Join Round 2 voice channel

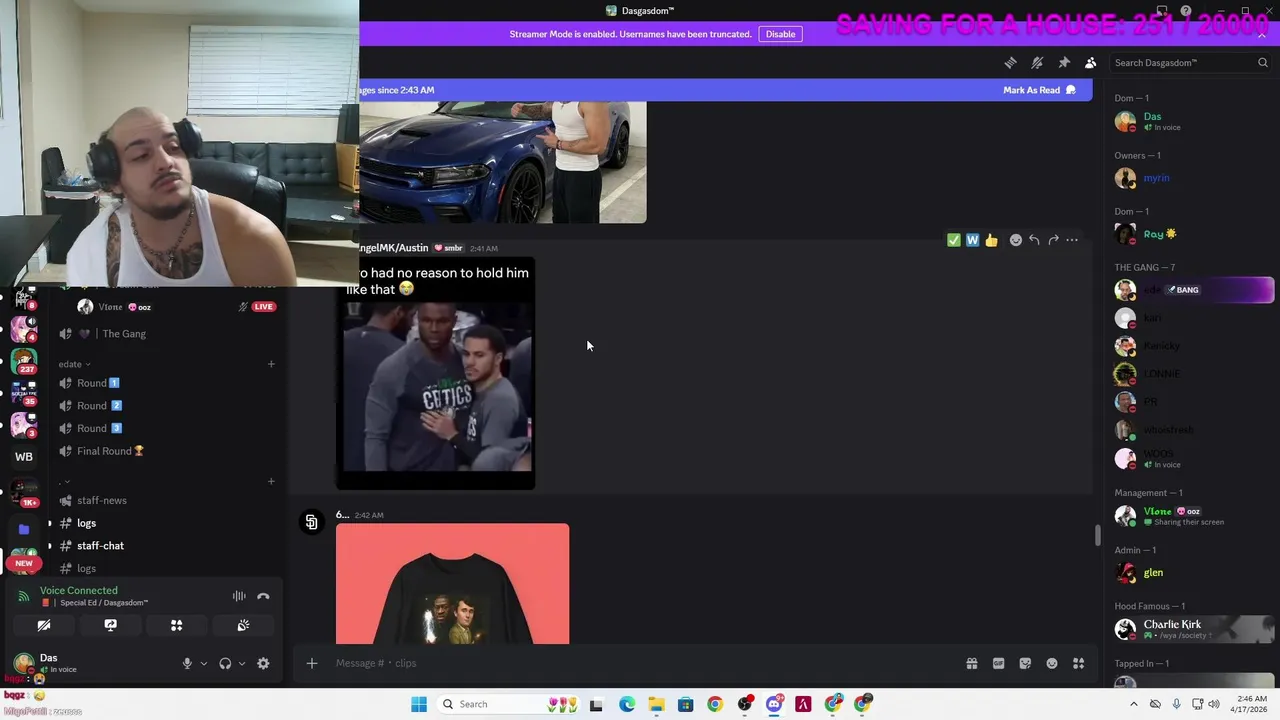pyautogui.click(x=98, y=406)
